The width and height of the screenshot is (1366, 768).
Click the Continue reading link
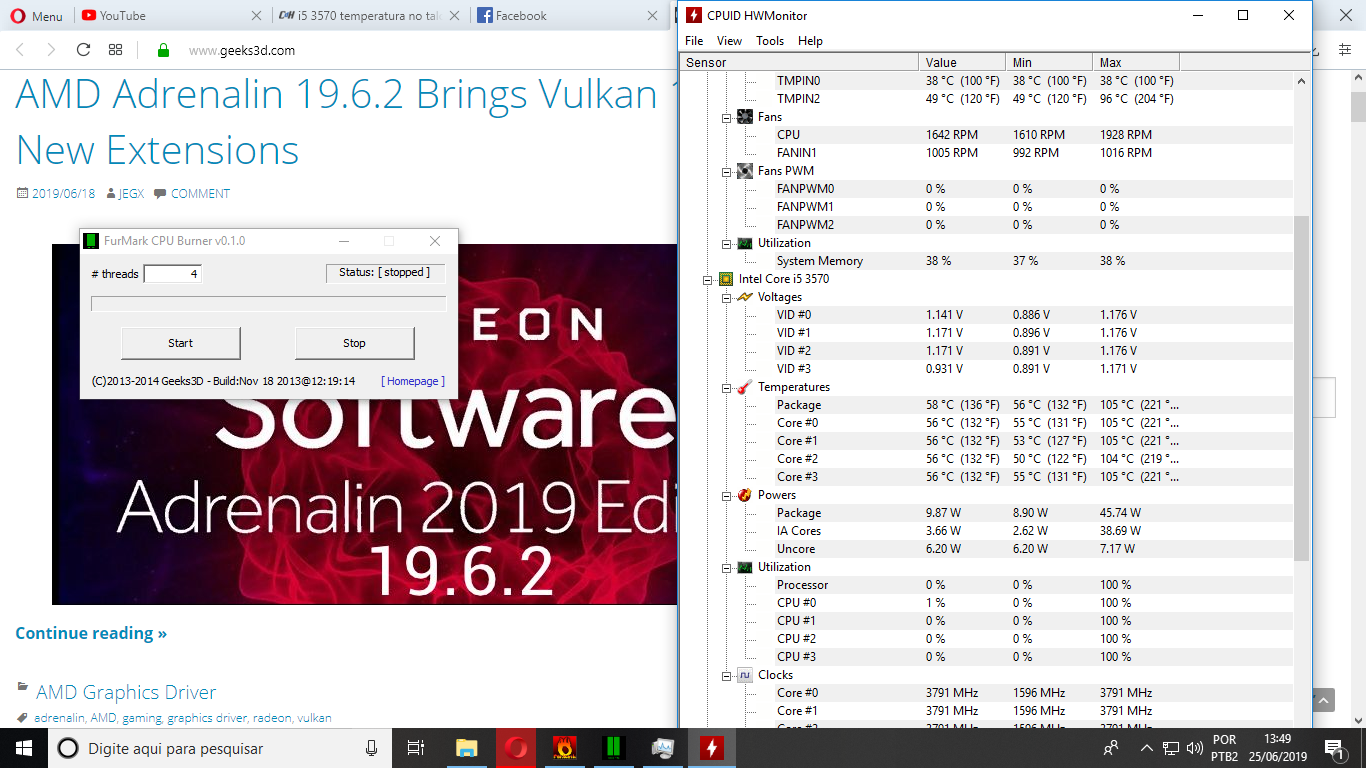point(91,633)
